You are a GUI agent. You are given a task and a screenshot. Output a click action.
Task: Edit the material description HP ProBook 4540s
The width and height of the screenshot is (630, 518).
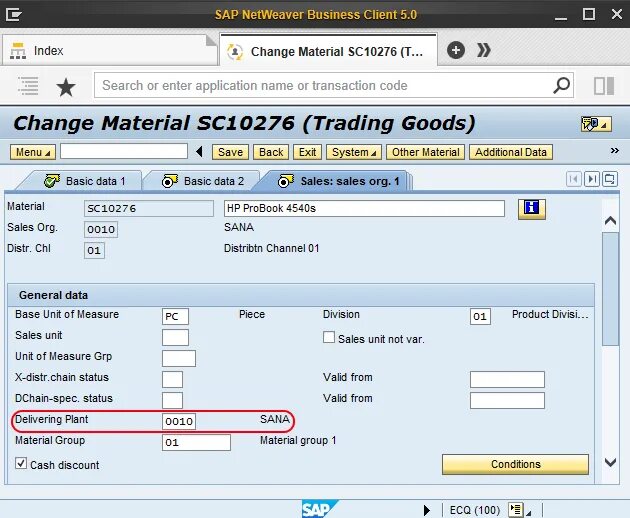click(x=364, y=208)
